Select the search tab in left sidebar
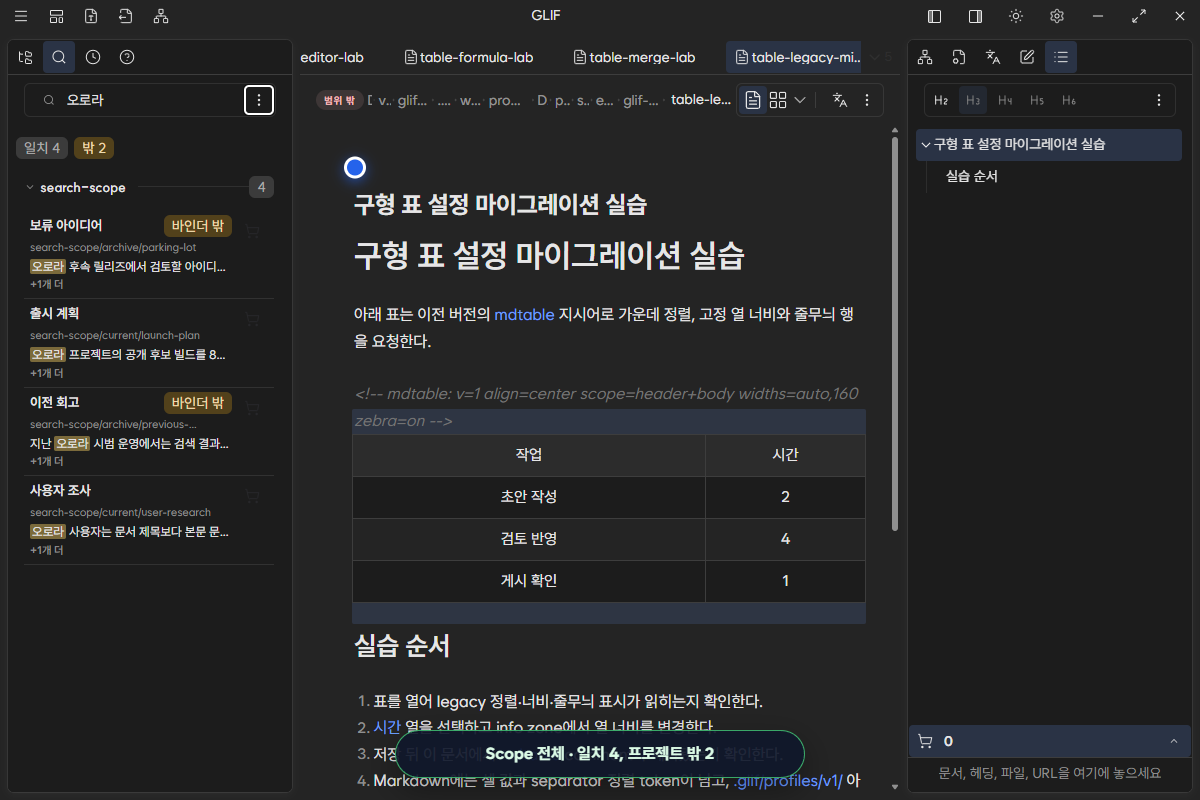 click(x=59, y=57)
